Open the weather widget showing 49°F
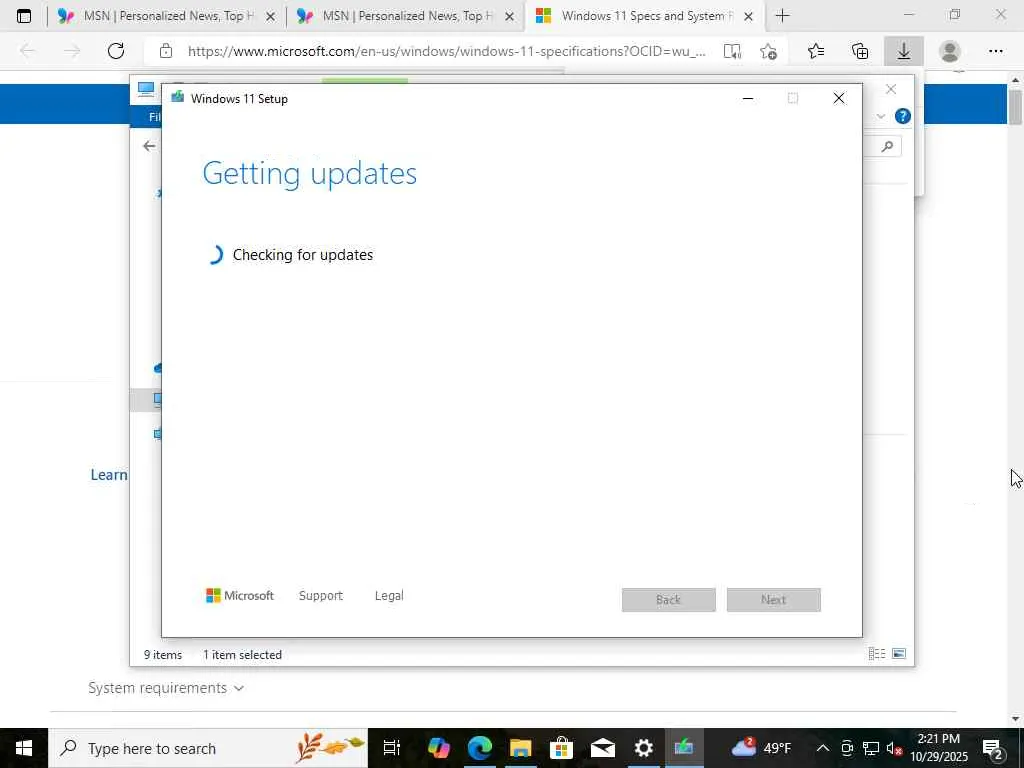 coord(761,748)
